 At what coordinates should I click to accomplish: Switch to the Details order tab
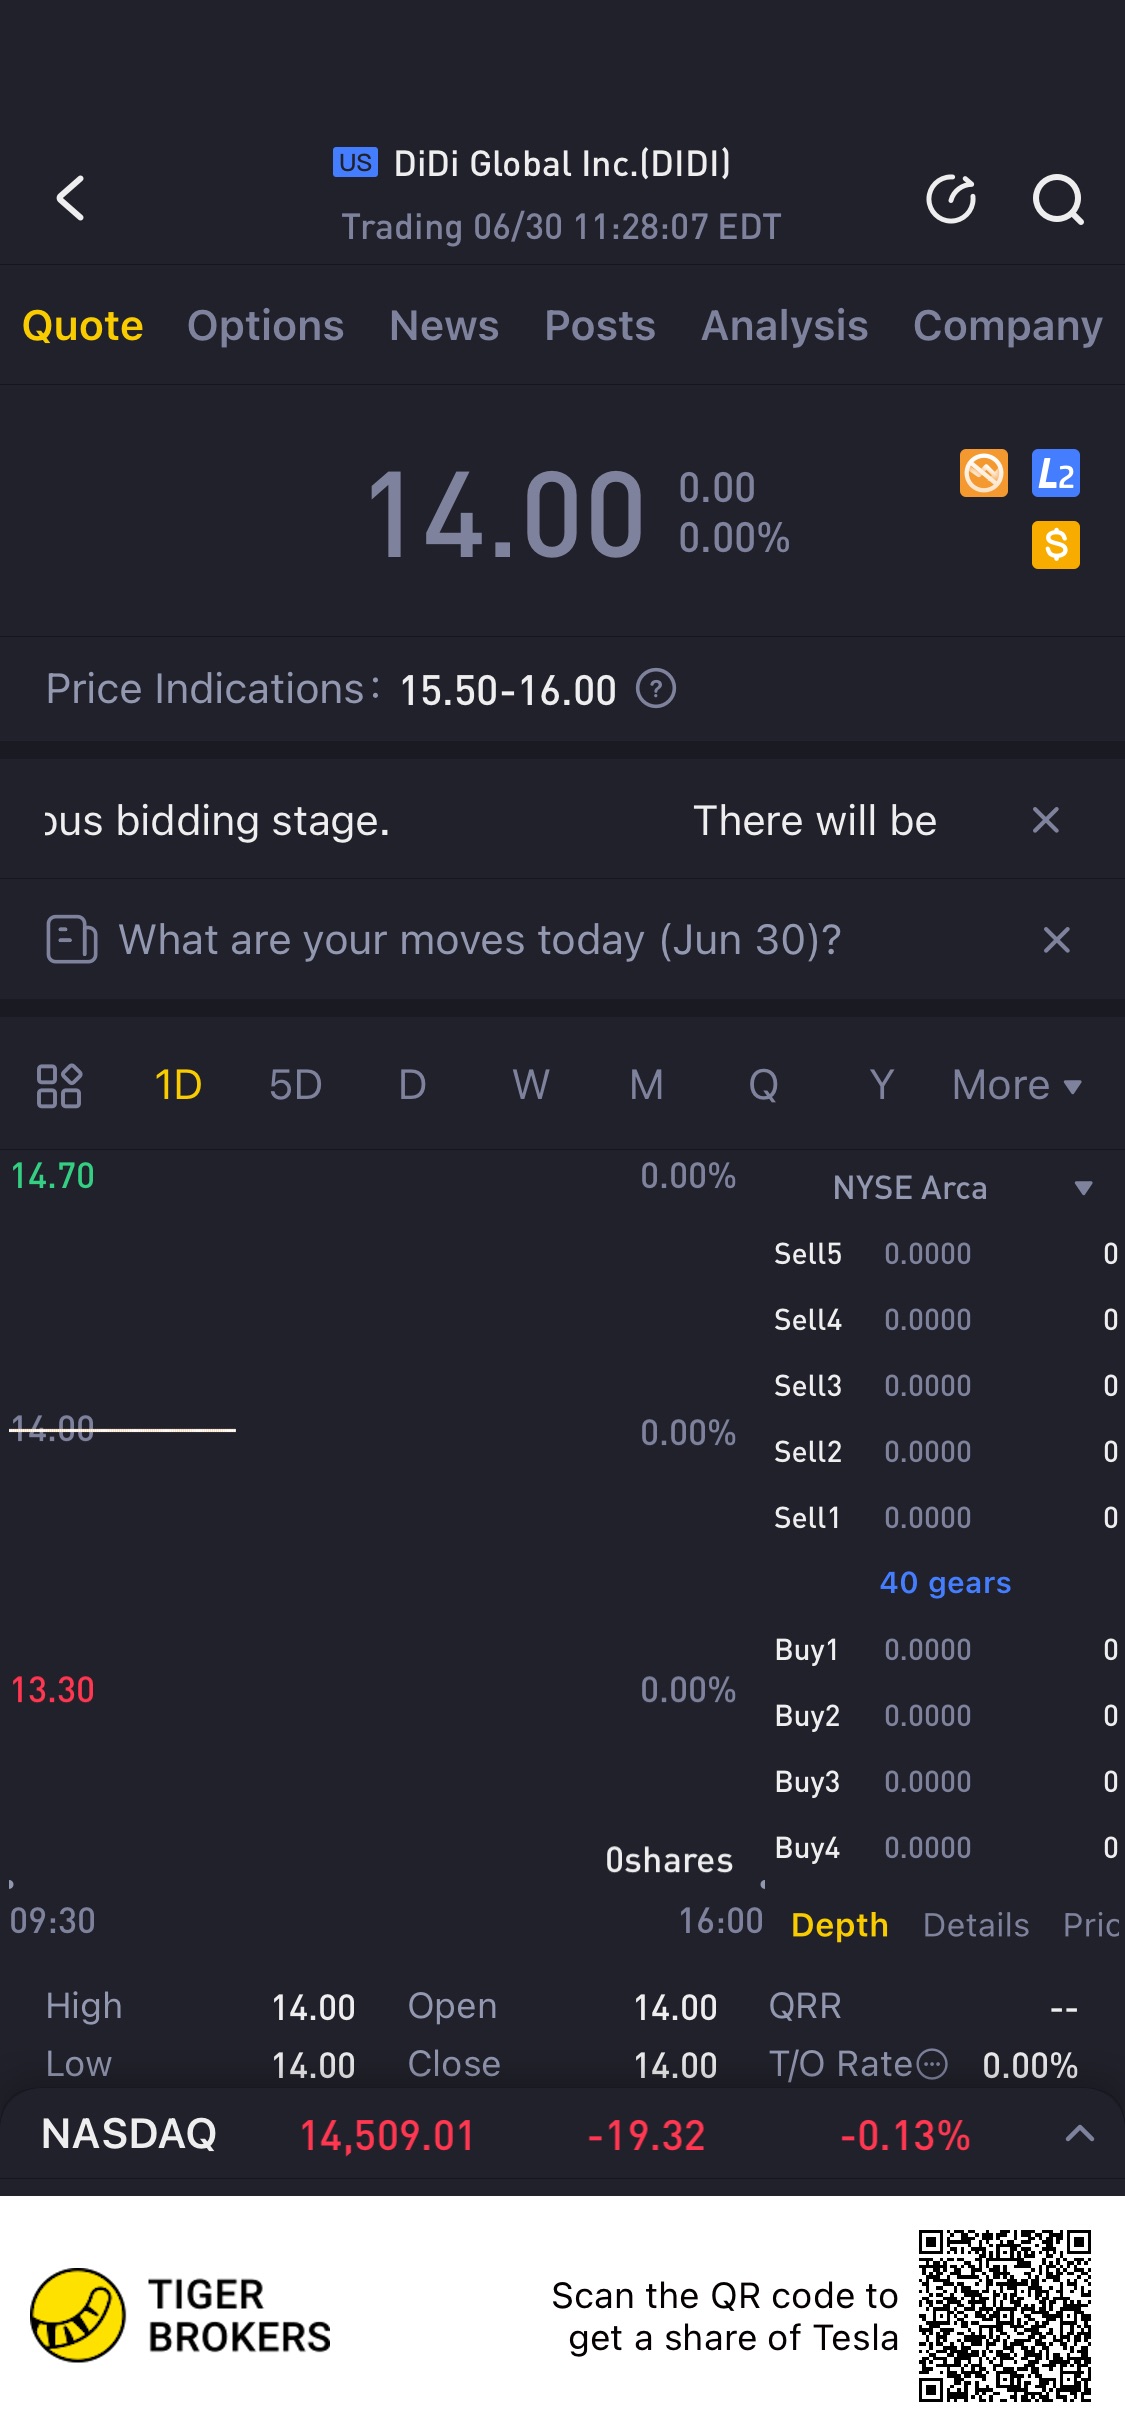976,1925
